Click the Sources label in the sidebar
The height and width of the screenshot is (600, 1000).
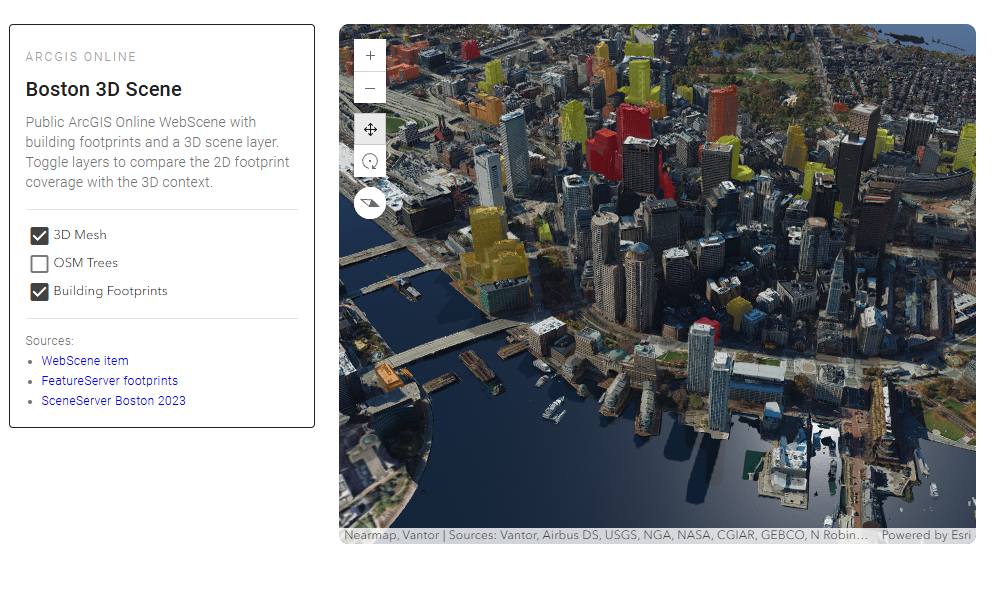[x=49, y=340]
